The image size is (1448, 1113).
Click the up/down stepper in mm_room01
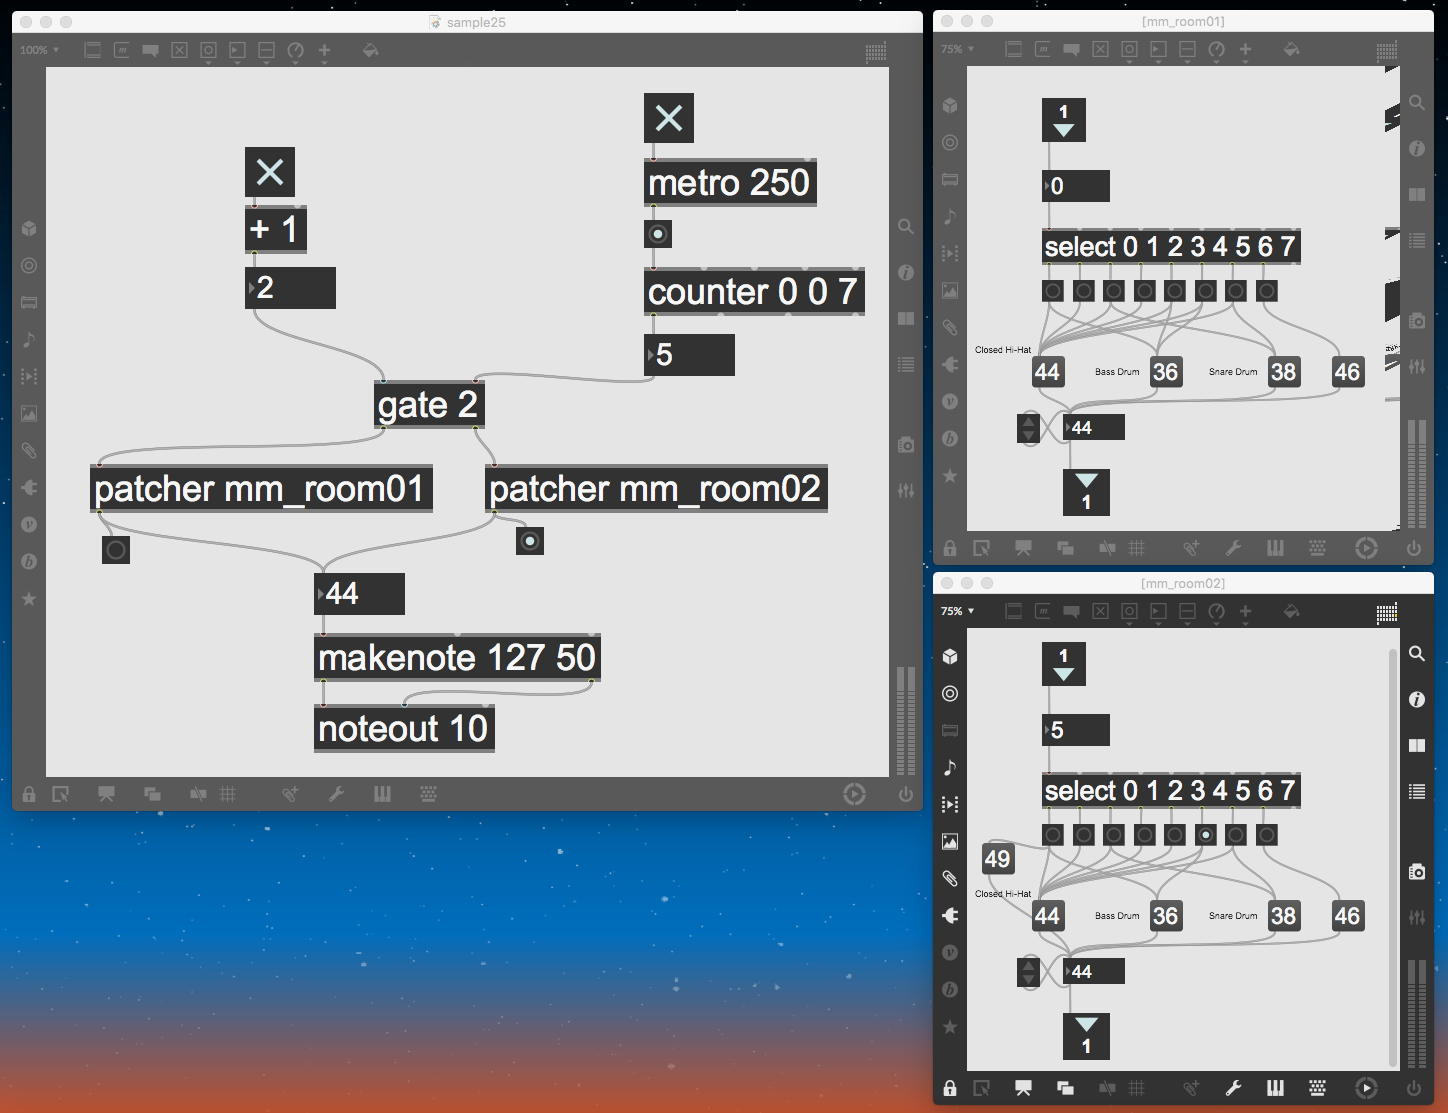tap(1029, 428)
